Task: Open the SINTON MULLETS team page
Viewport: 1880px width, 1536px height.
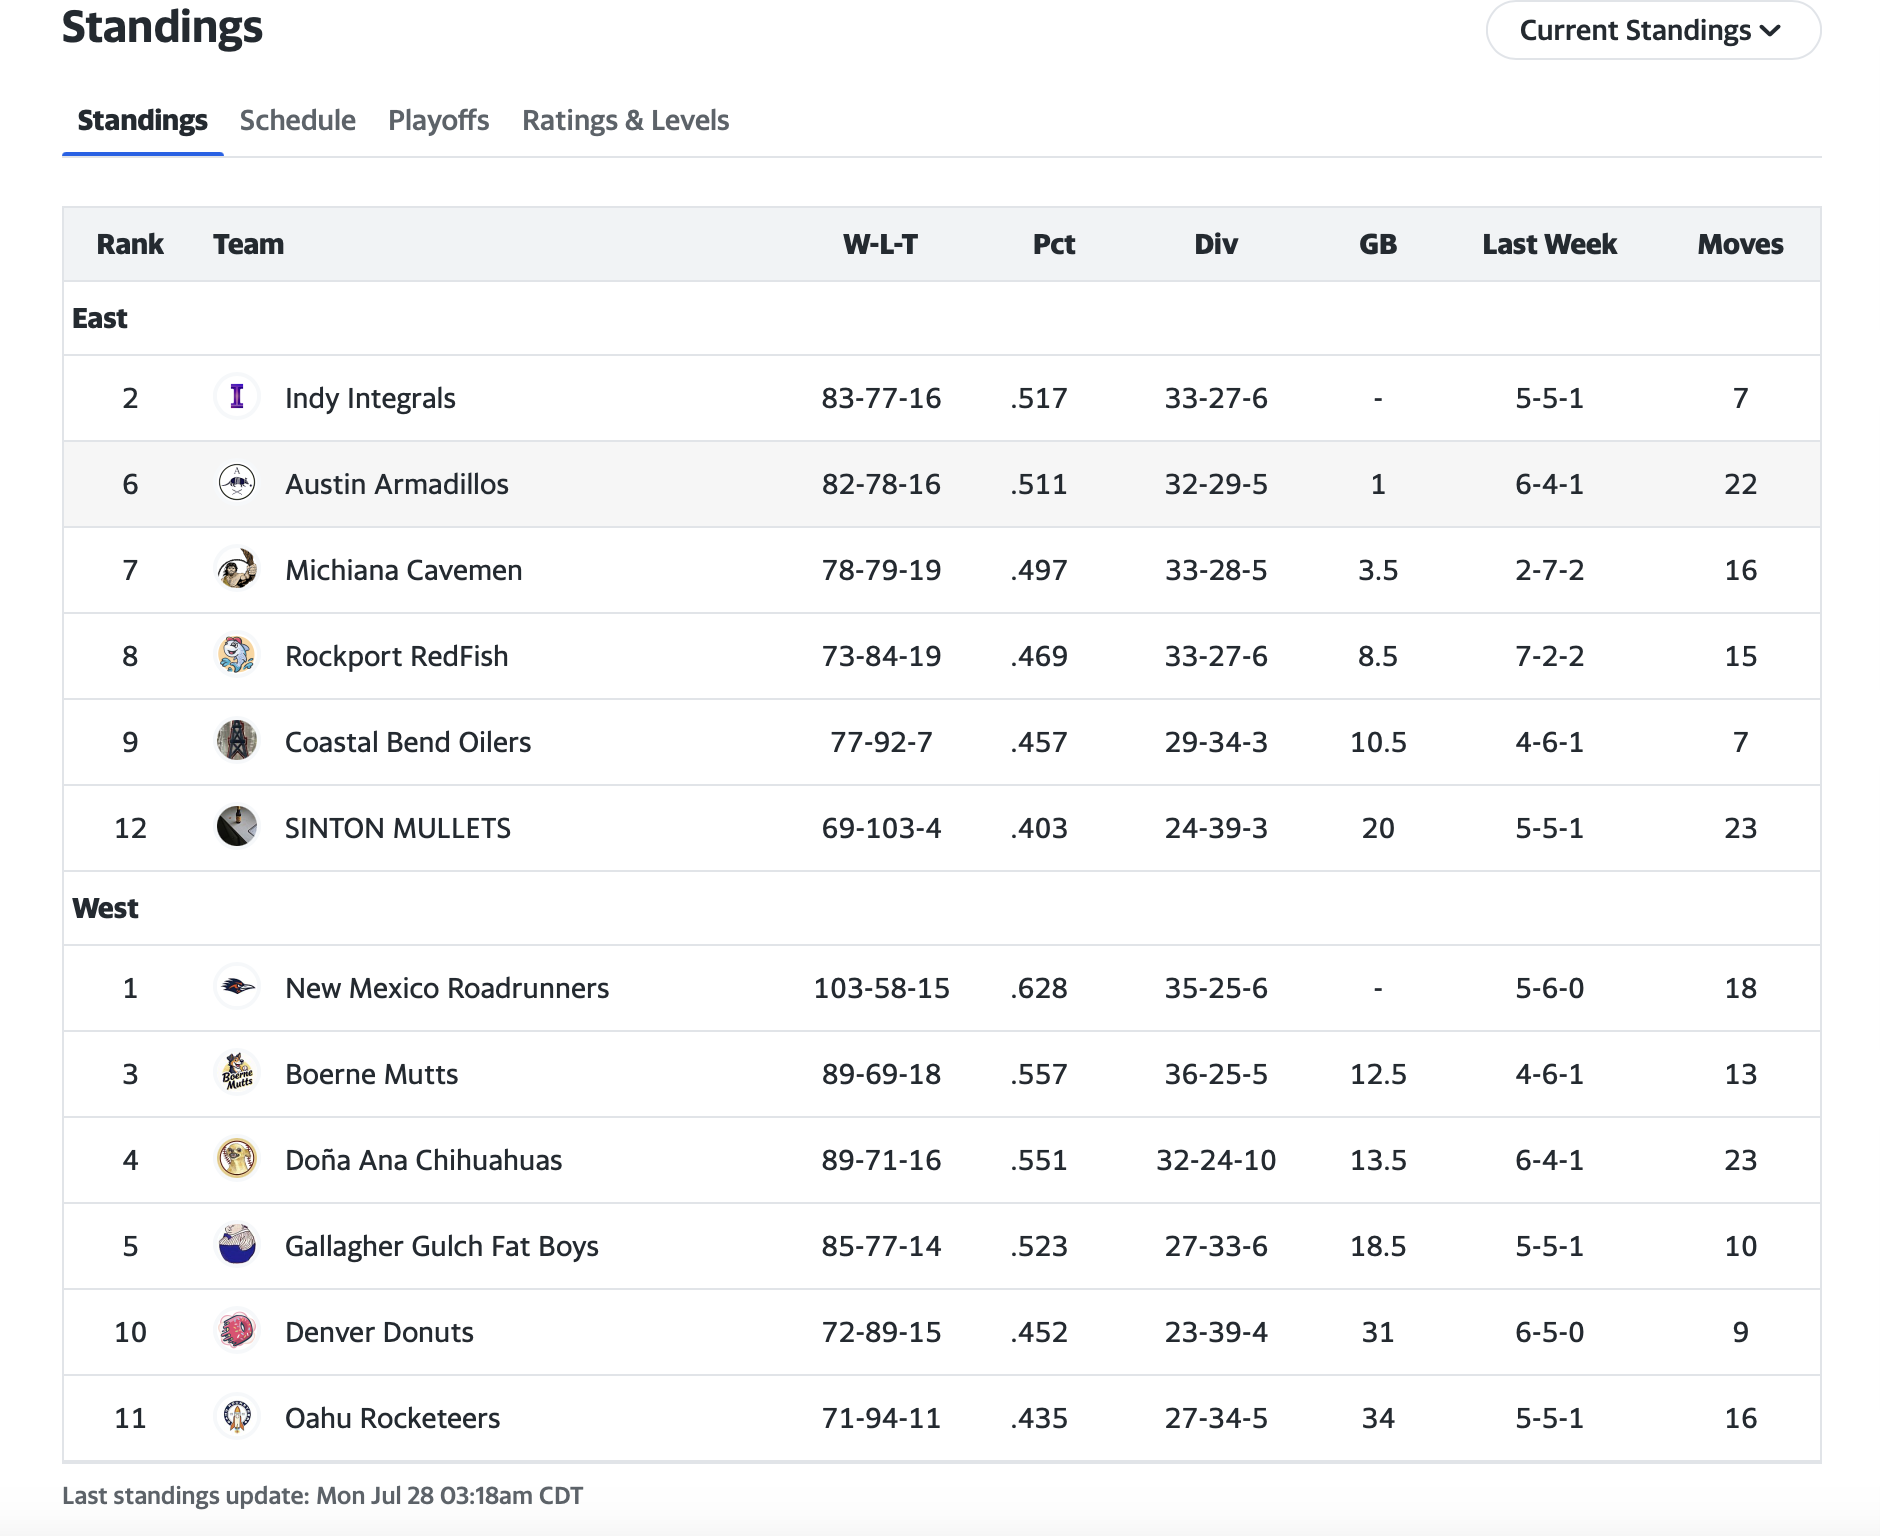Action: pos(397,828)
